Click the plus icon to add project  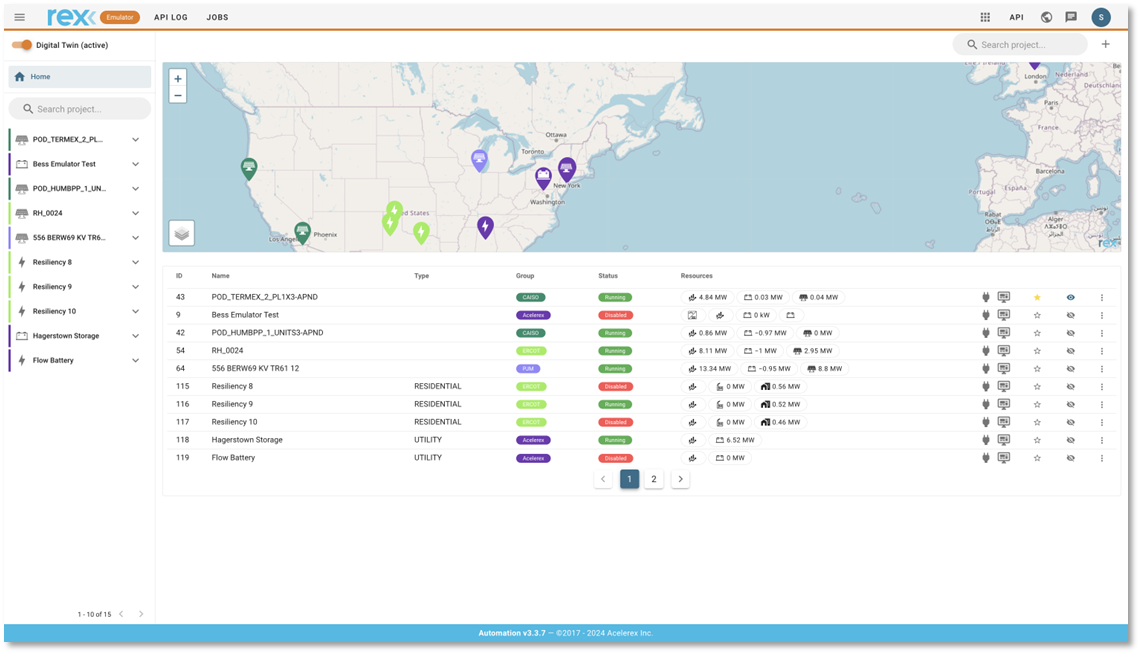pos(1105,44)
